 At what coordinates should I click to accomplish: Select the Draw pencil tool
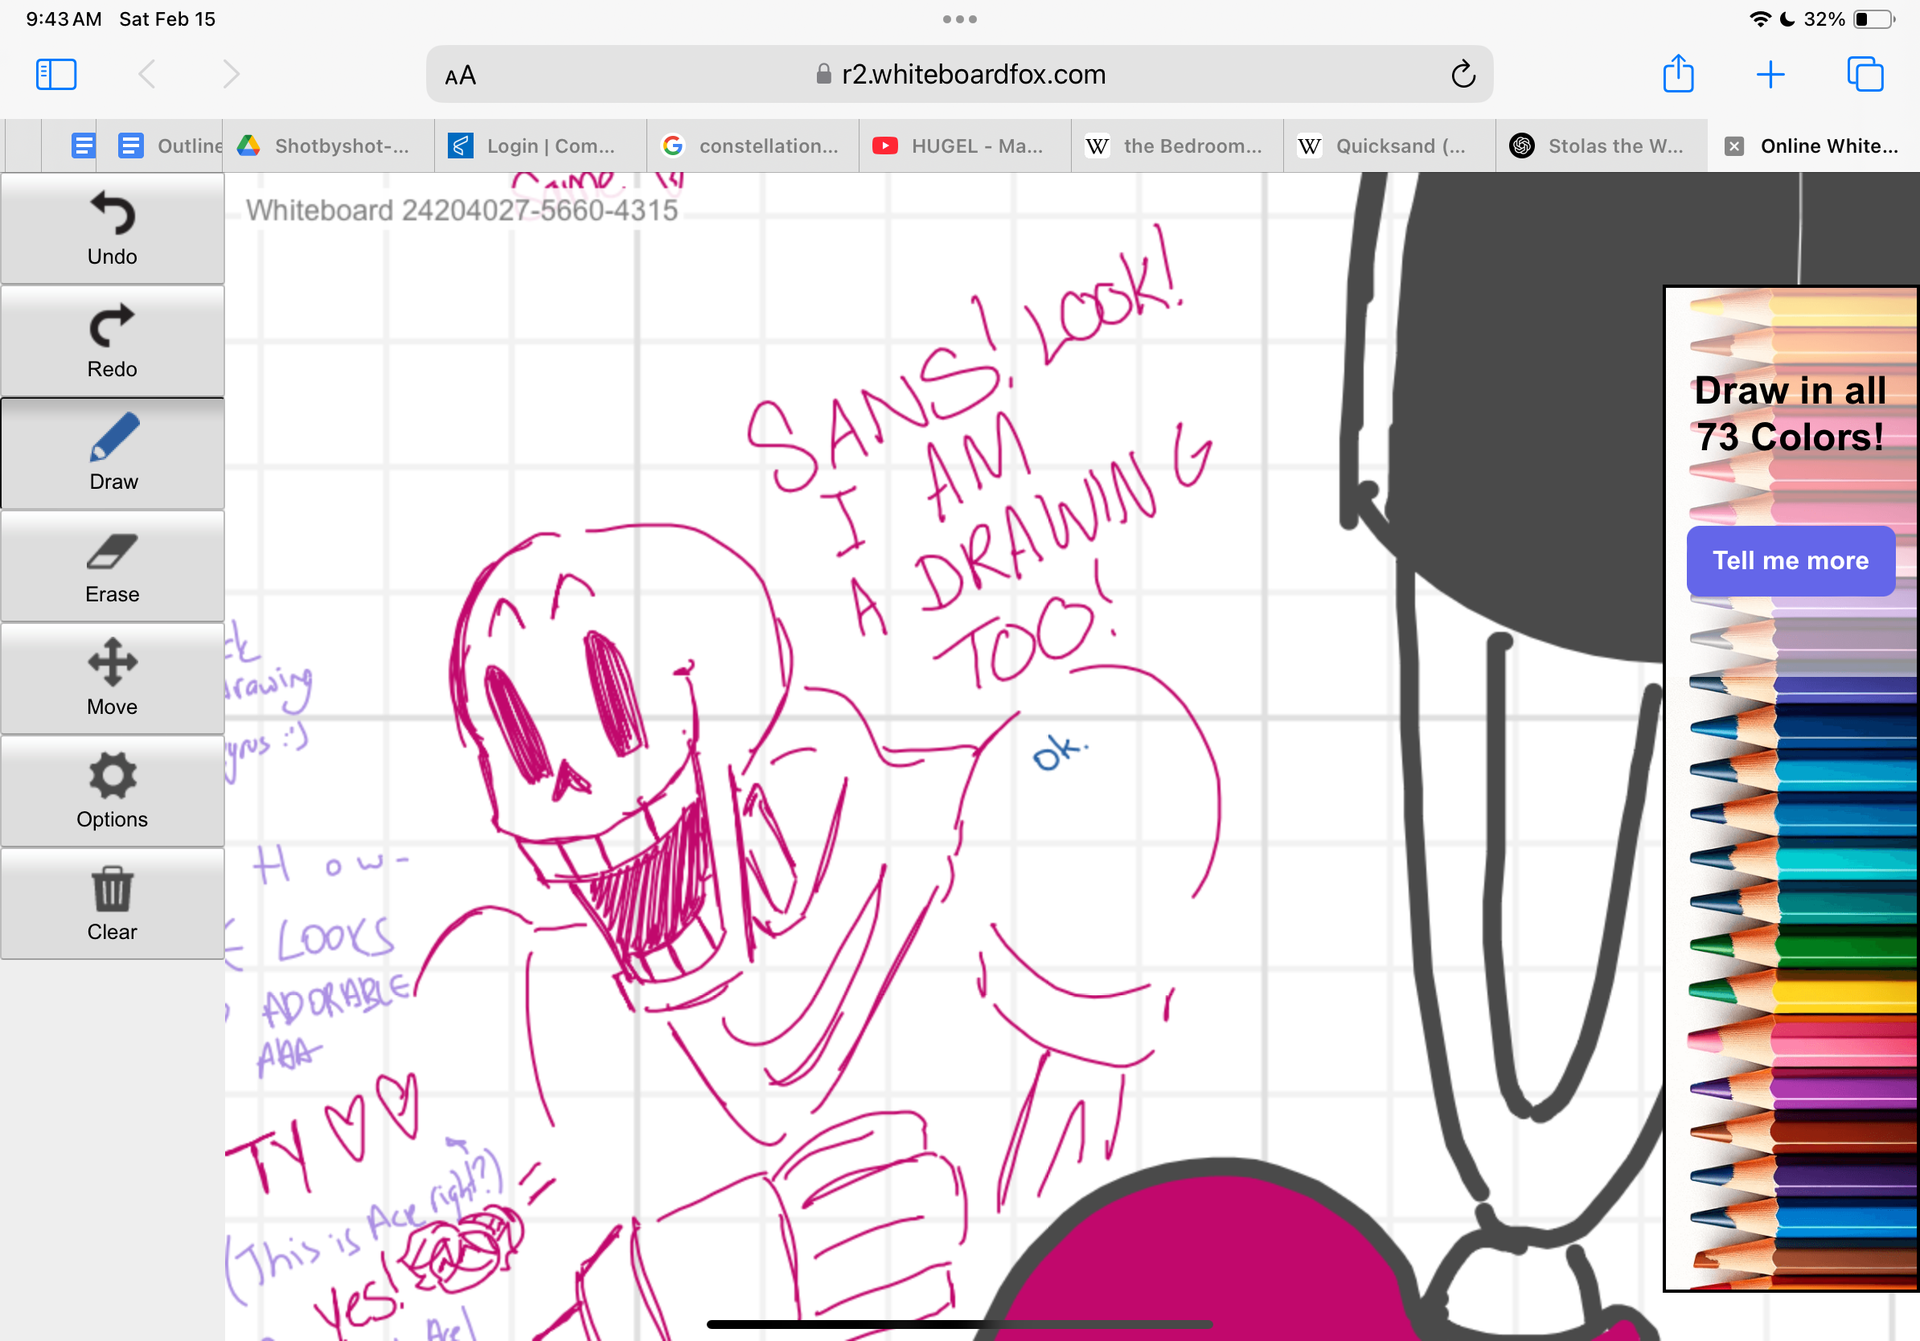pos(112,454)
